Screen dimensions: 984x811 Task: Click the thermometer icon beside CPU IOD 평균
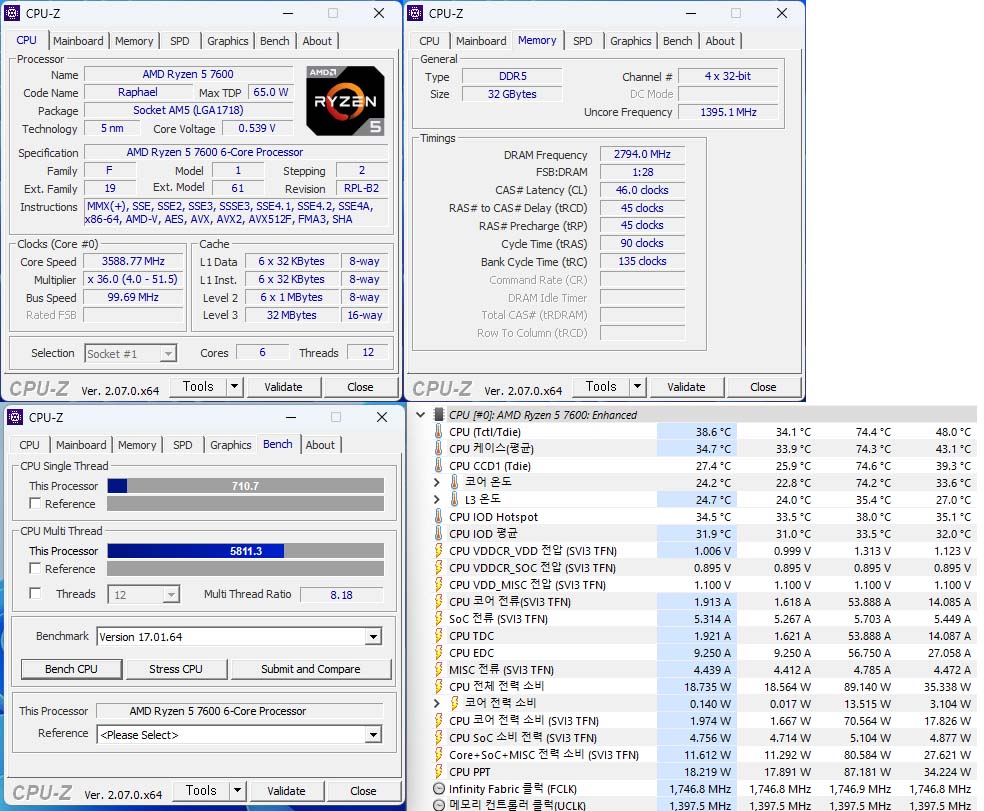click(x=439, y=534)
